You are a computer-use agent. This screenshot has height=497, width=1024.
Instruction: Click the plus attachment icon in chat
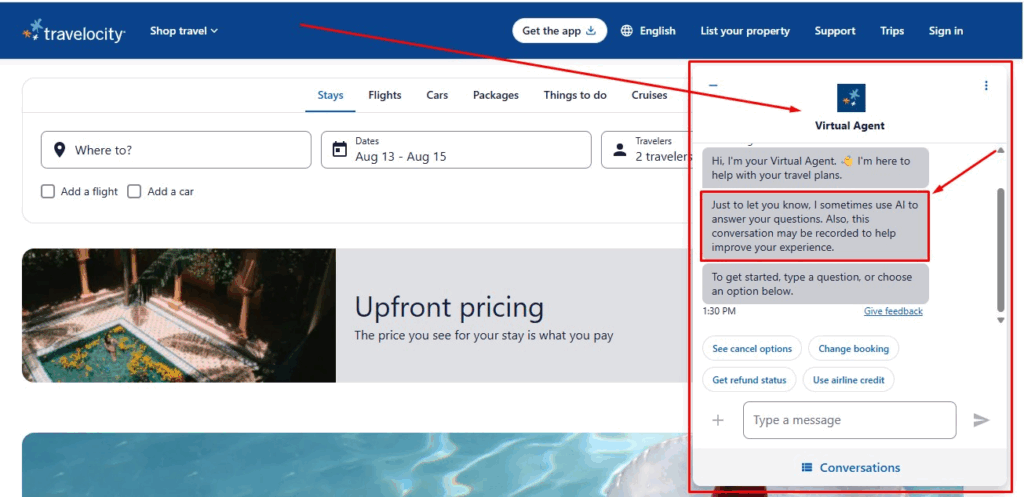pos(718,420)
